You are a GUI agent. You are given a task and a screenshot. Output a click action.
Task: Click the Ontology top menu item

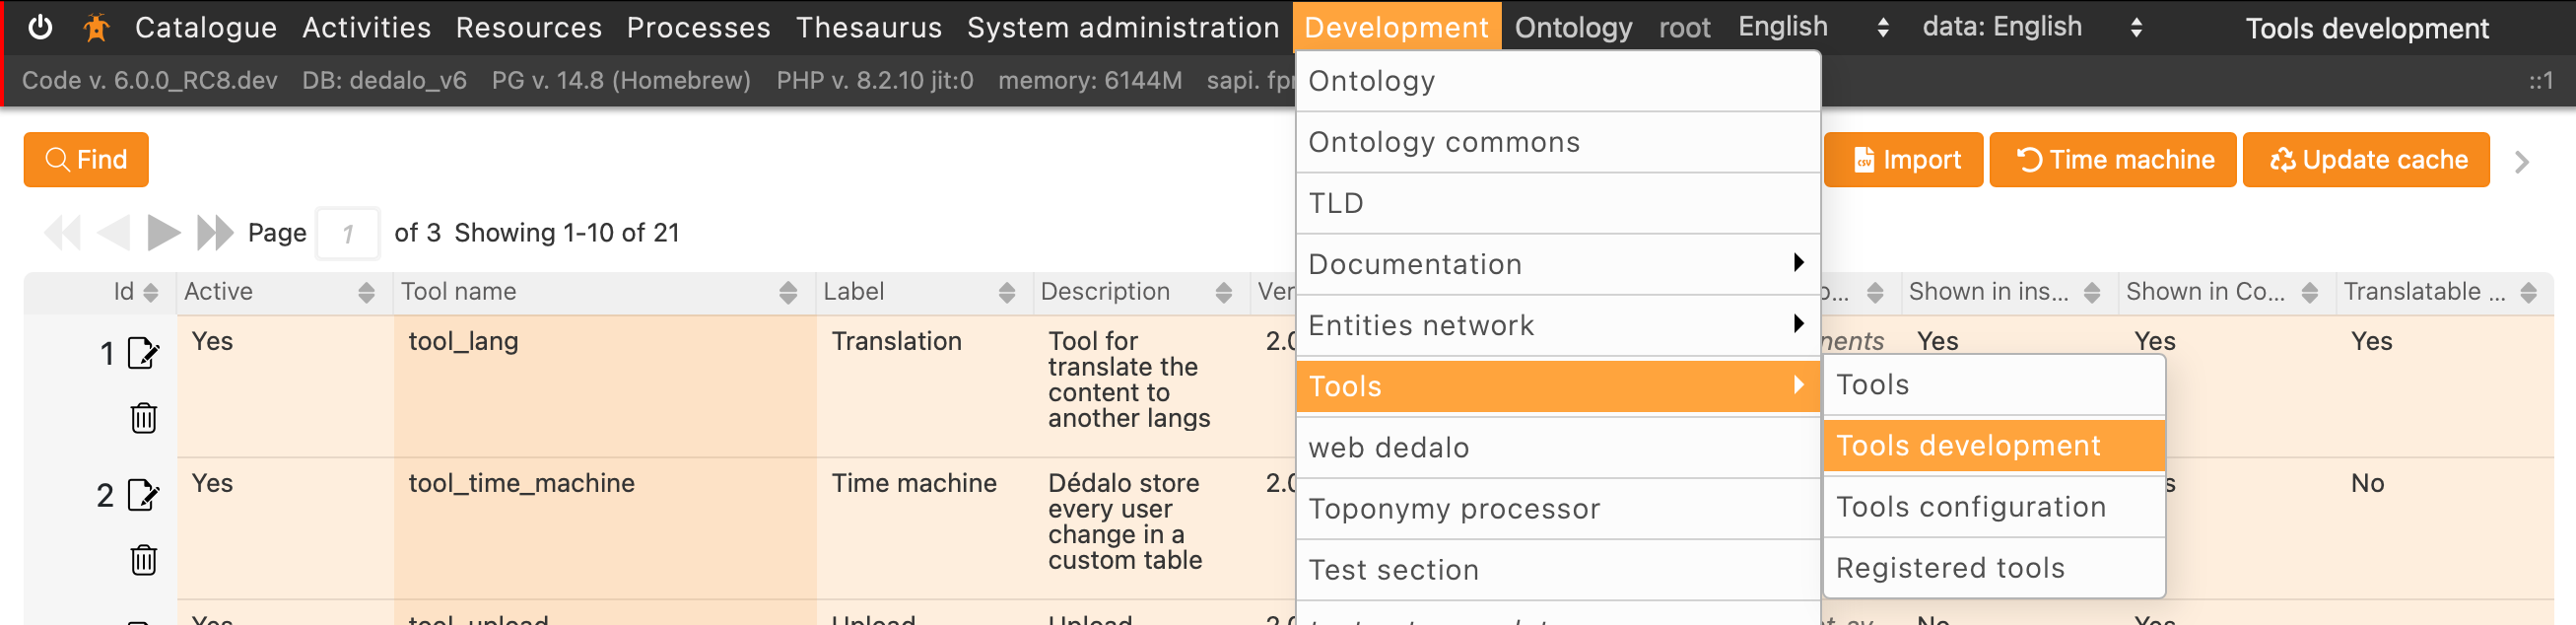pyautogui.click(x=1574, y=27)
